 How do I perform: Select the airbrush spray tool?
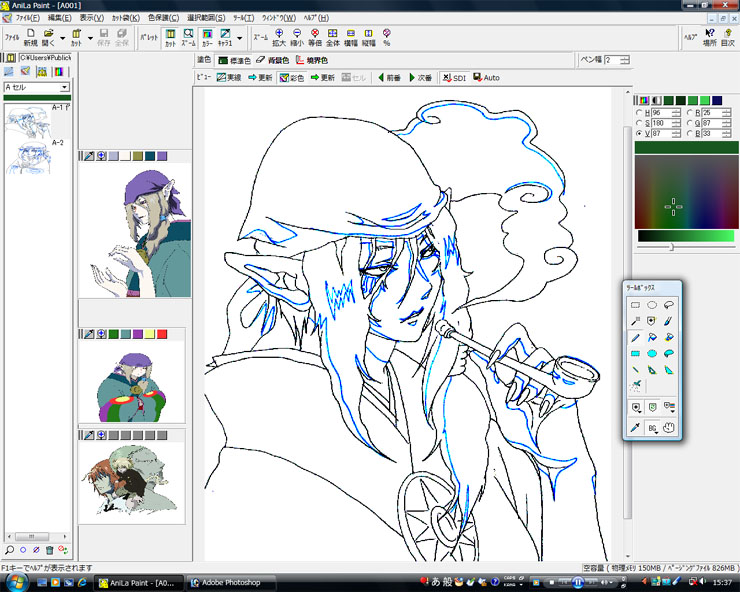[x=635, y=386]
